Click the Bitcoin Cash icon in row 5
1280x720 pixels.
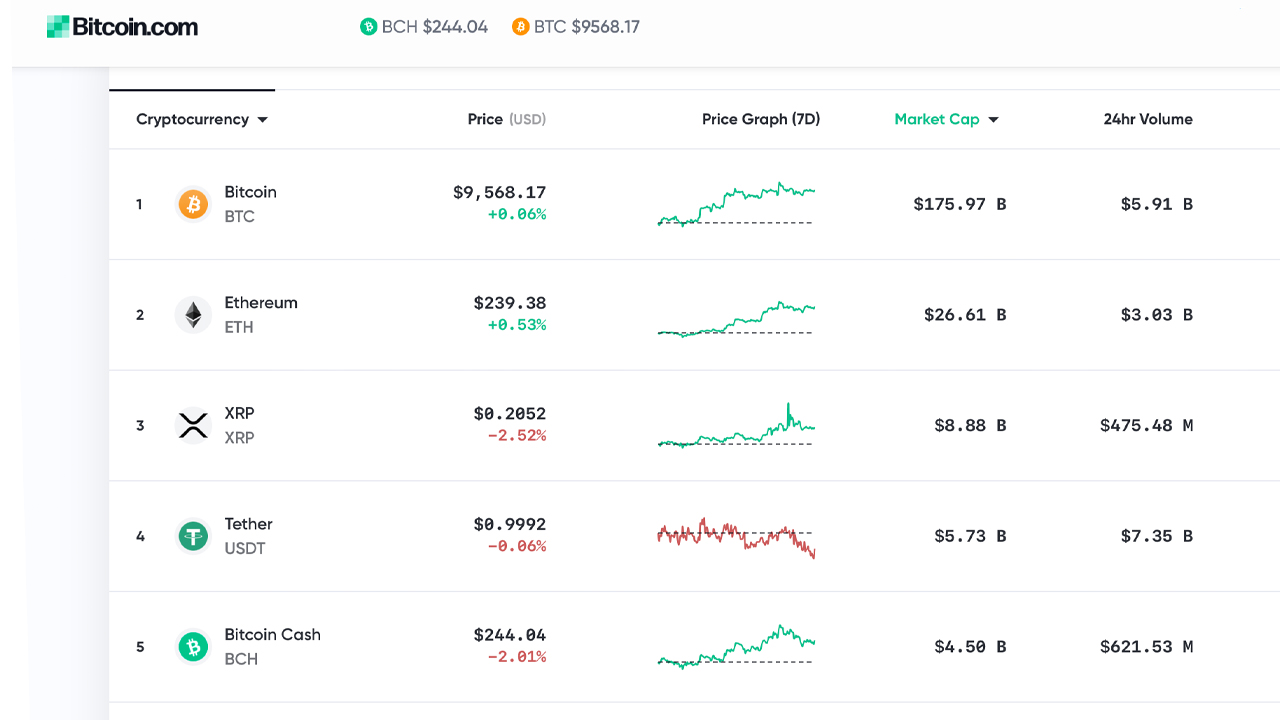193,647
